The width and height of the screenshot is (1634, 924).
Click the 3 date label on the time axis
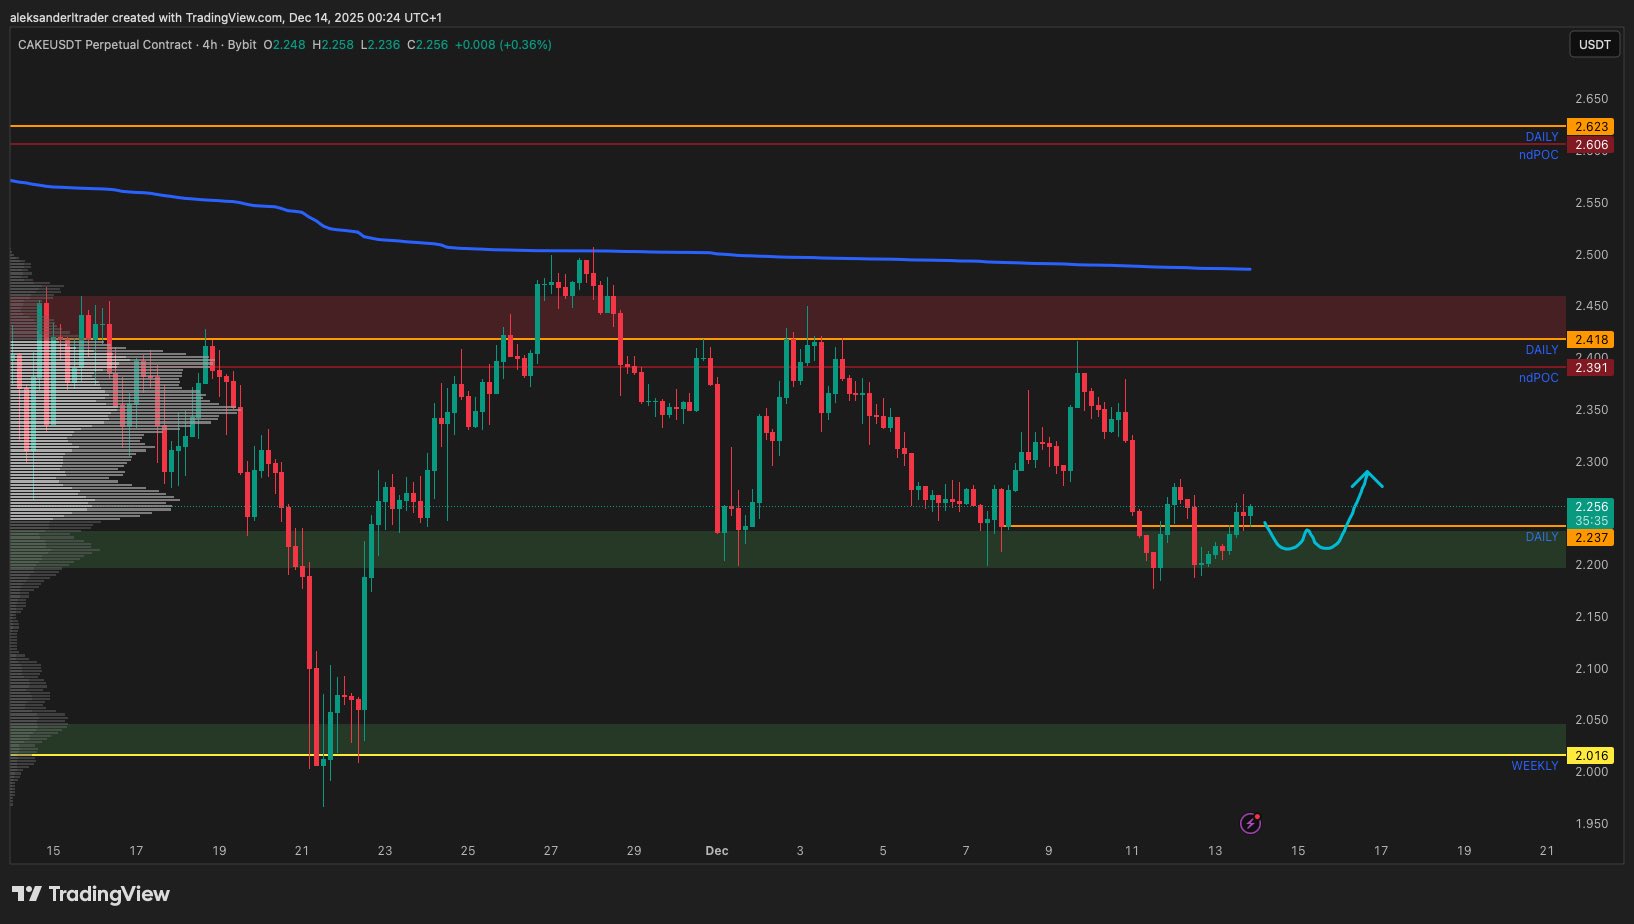(x=800, y=851)
